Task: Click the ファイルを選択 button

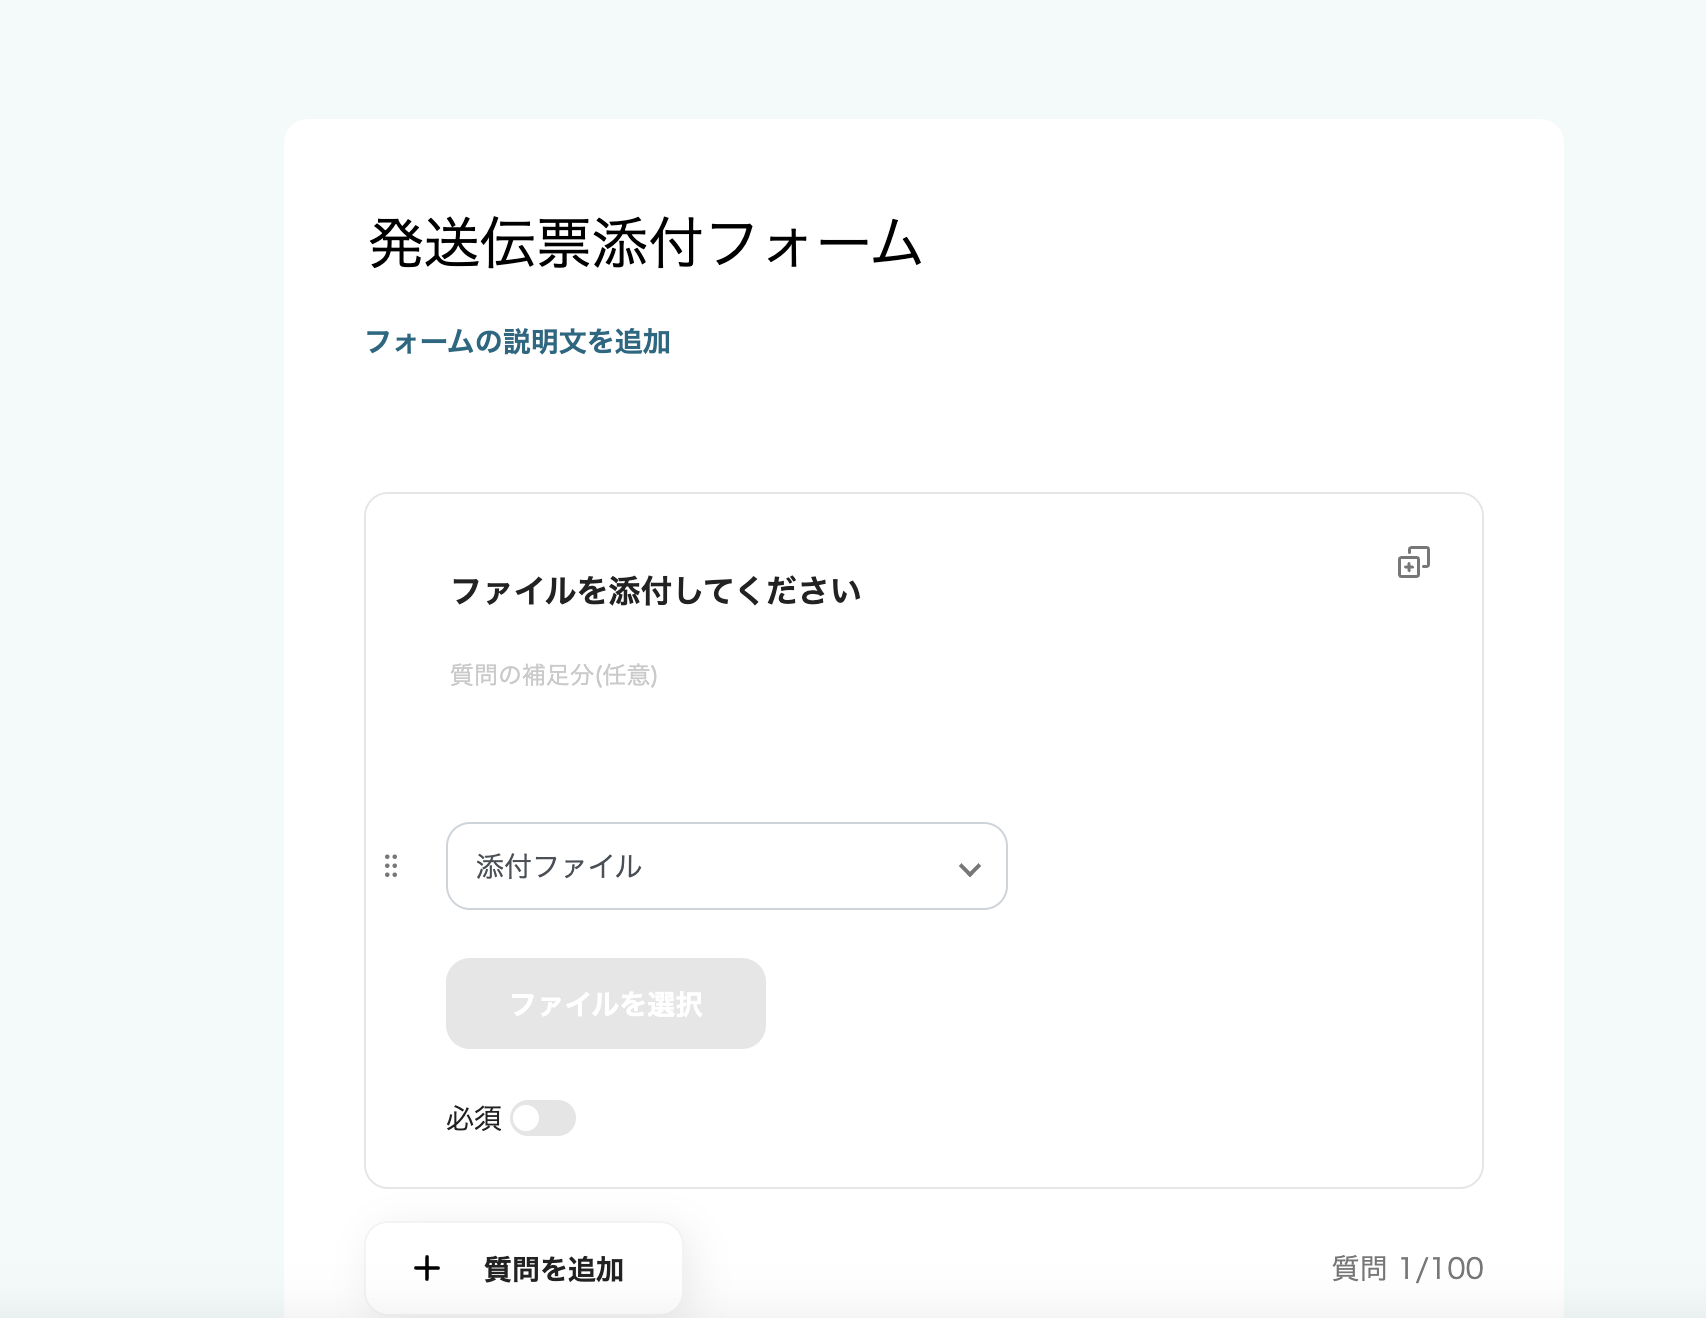Action: click(605, 1003)
